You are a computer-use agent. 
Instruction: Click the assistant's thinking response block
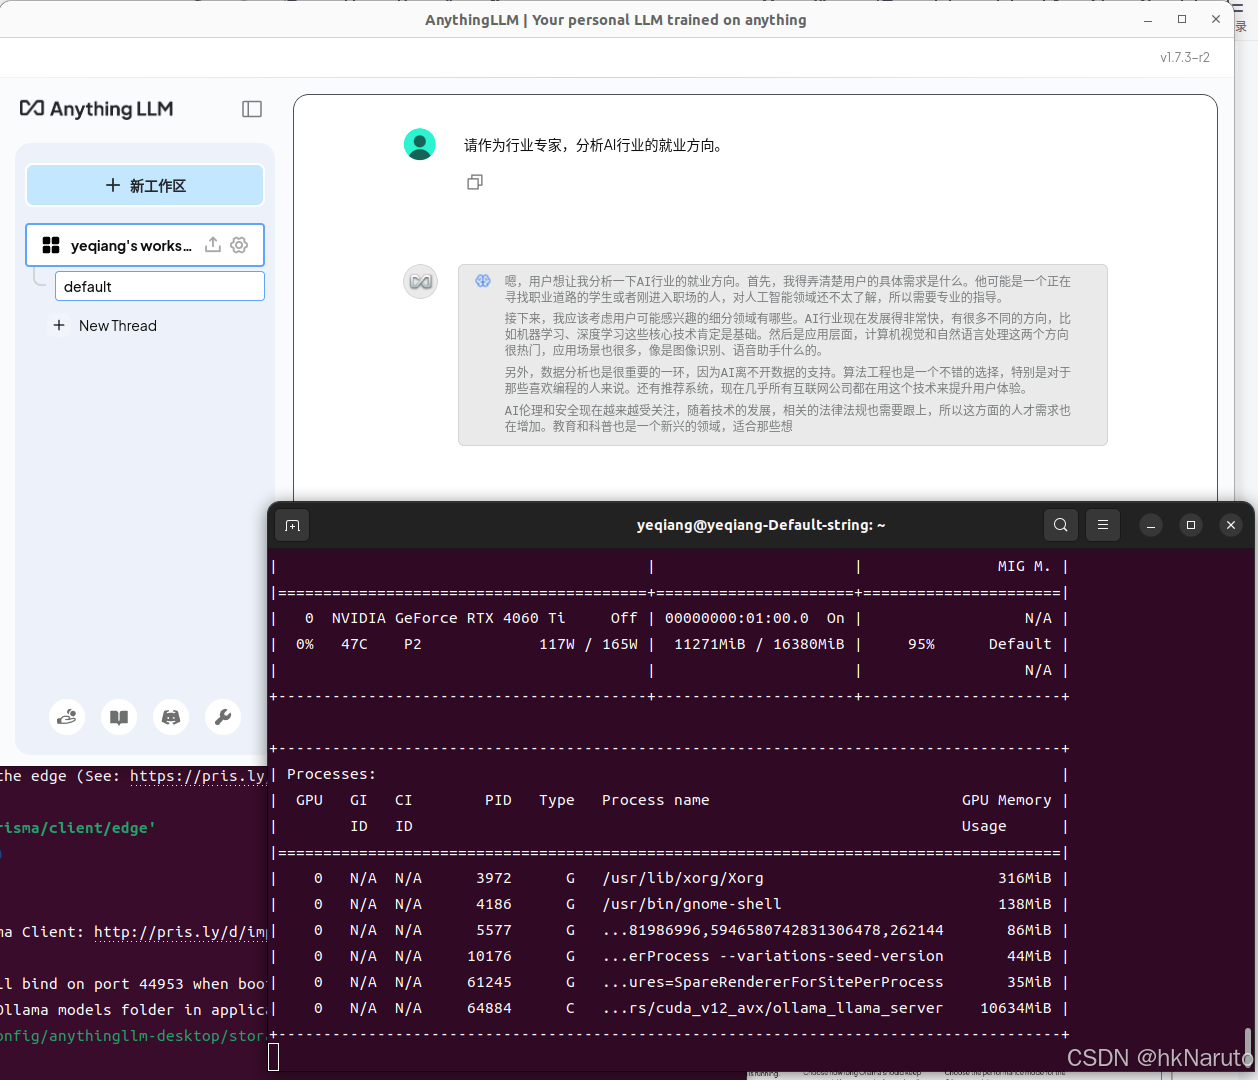point(783,355)
